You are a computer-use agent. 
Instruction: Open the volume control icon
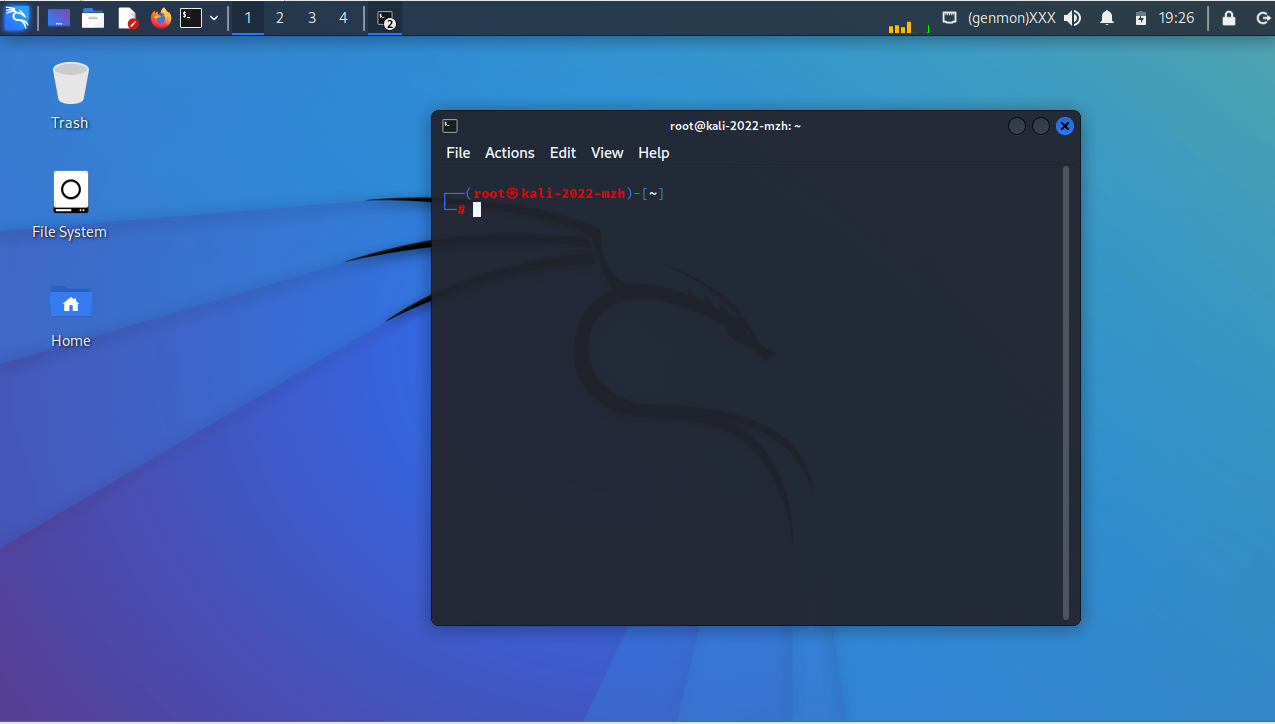(x=1073, y=18)
